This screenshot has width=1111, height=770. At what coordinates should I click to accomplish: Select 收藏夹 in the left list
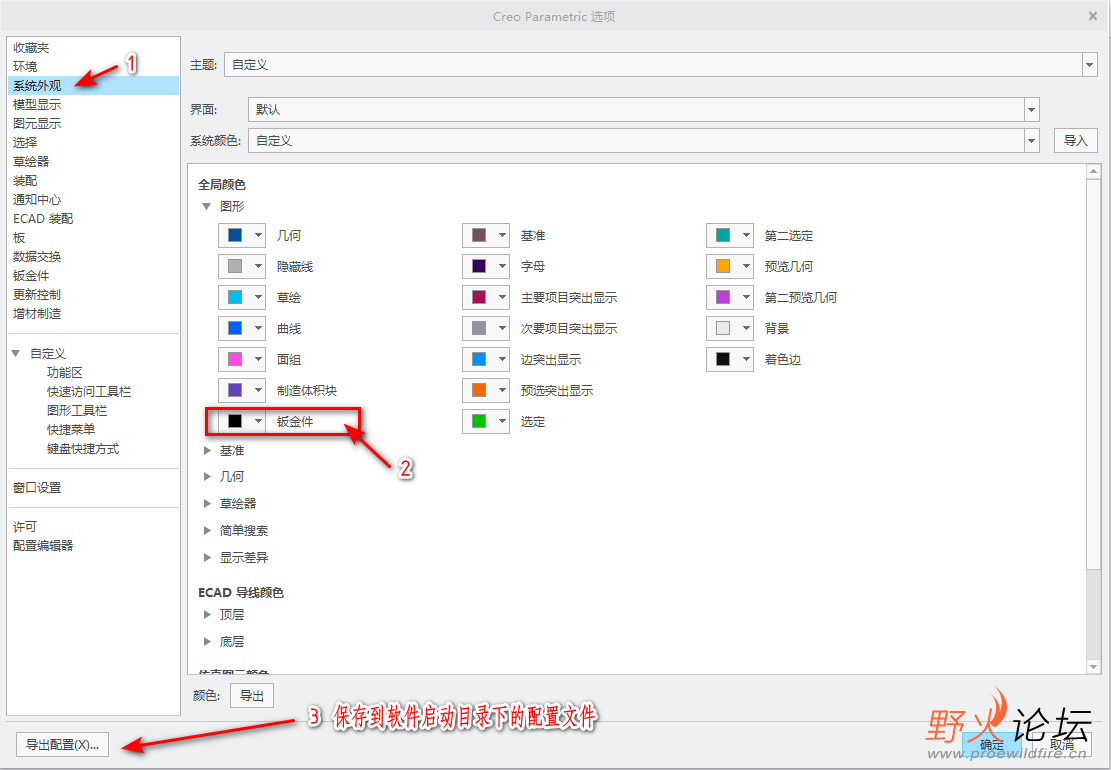tap(31, 47)
